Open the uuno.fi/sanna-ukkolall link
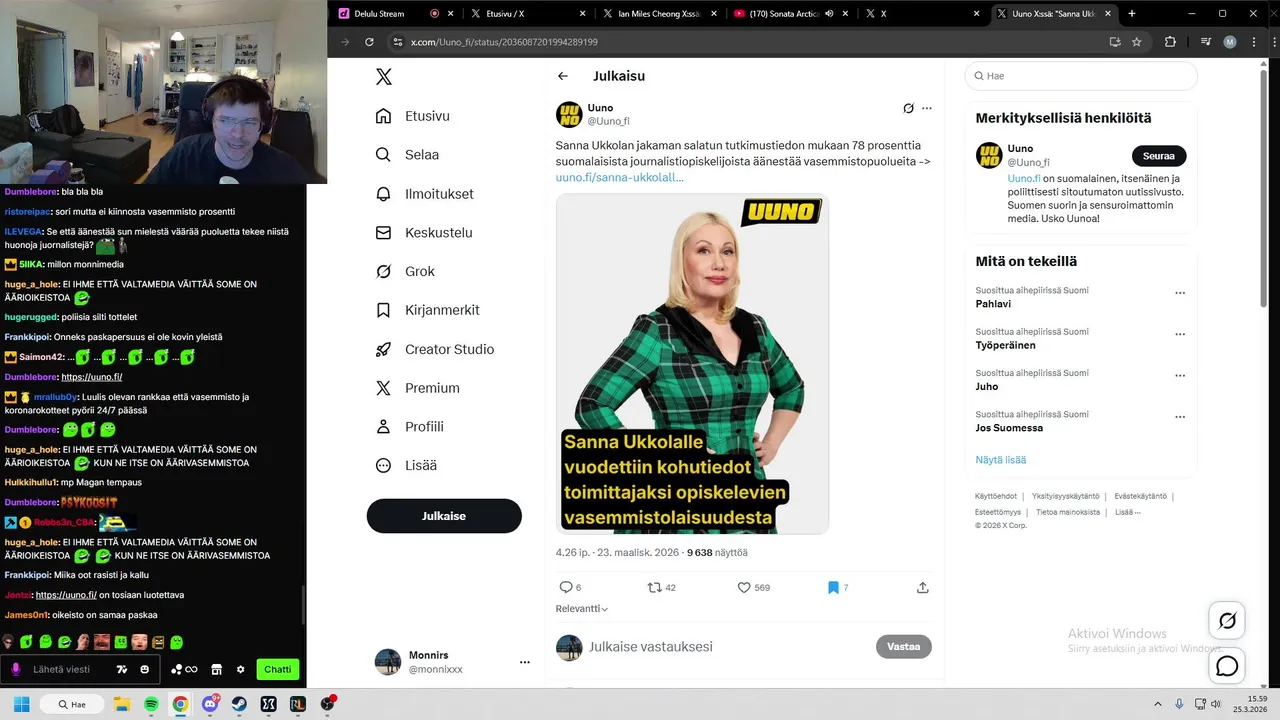The image size is (1280, 720). pyautogui.click(x=620, y=177)
